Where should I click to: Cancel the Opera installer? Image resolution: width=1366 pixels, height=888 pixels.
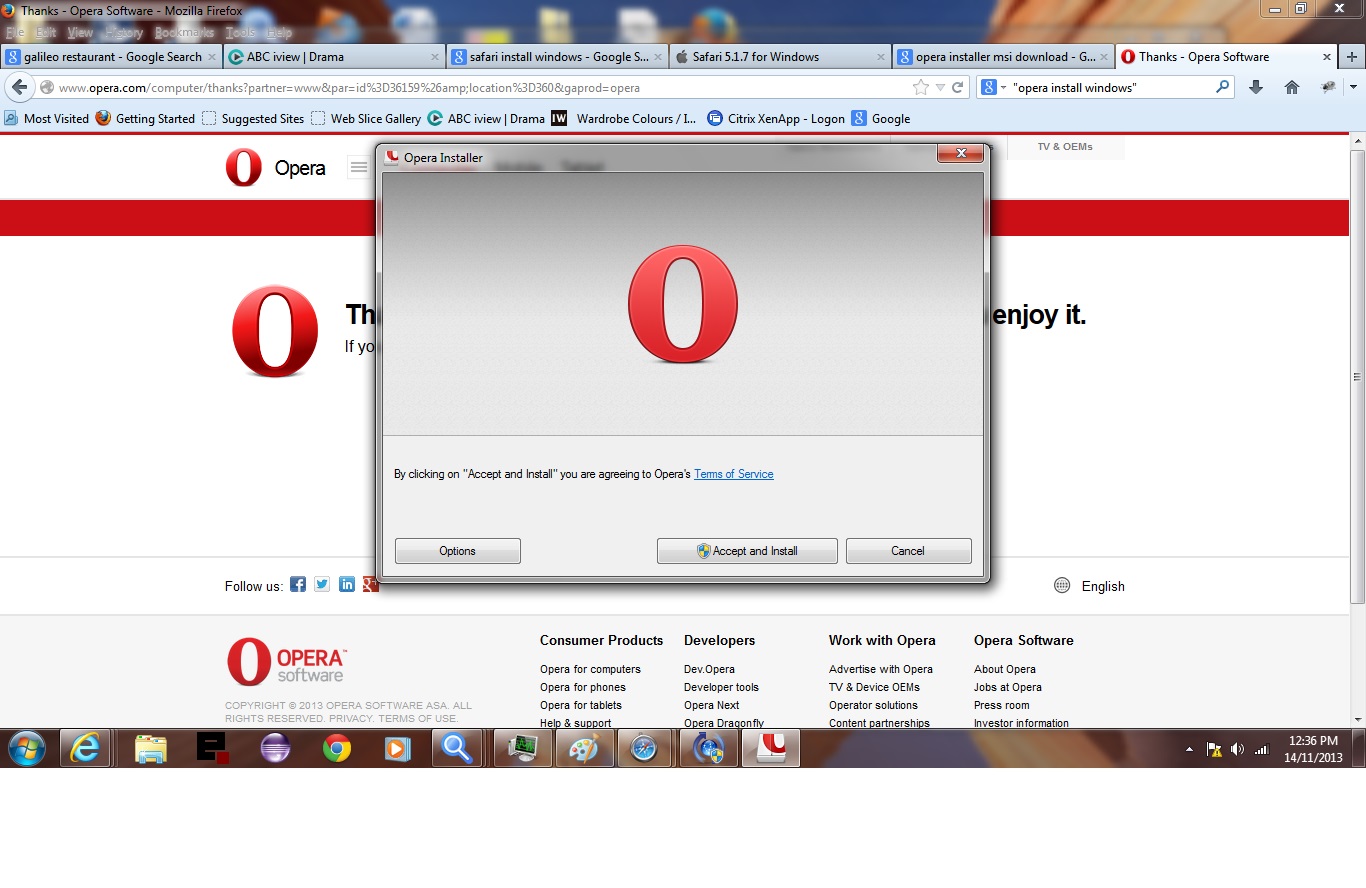(x=908, y=551)
